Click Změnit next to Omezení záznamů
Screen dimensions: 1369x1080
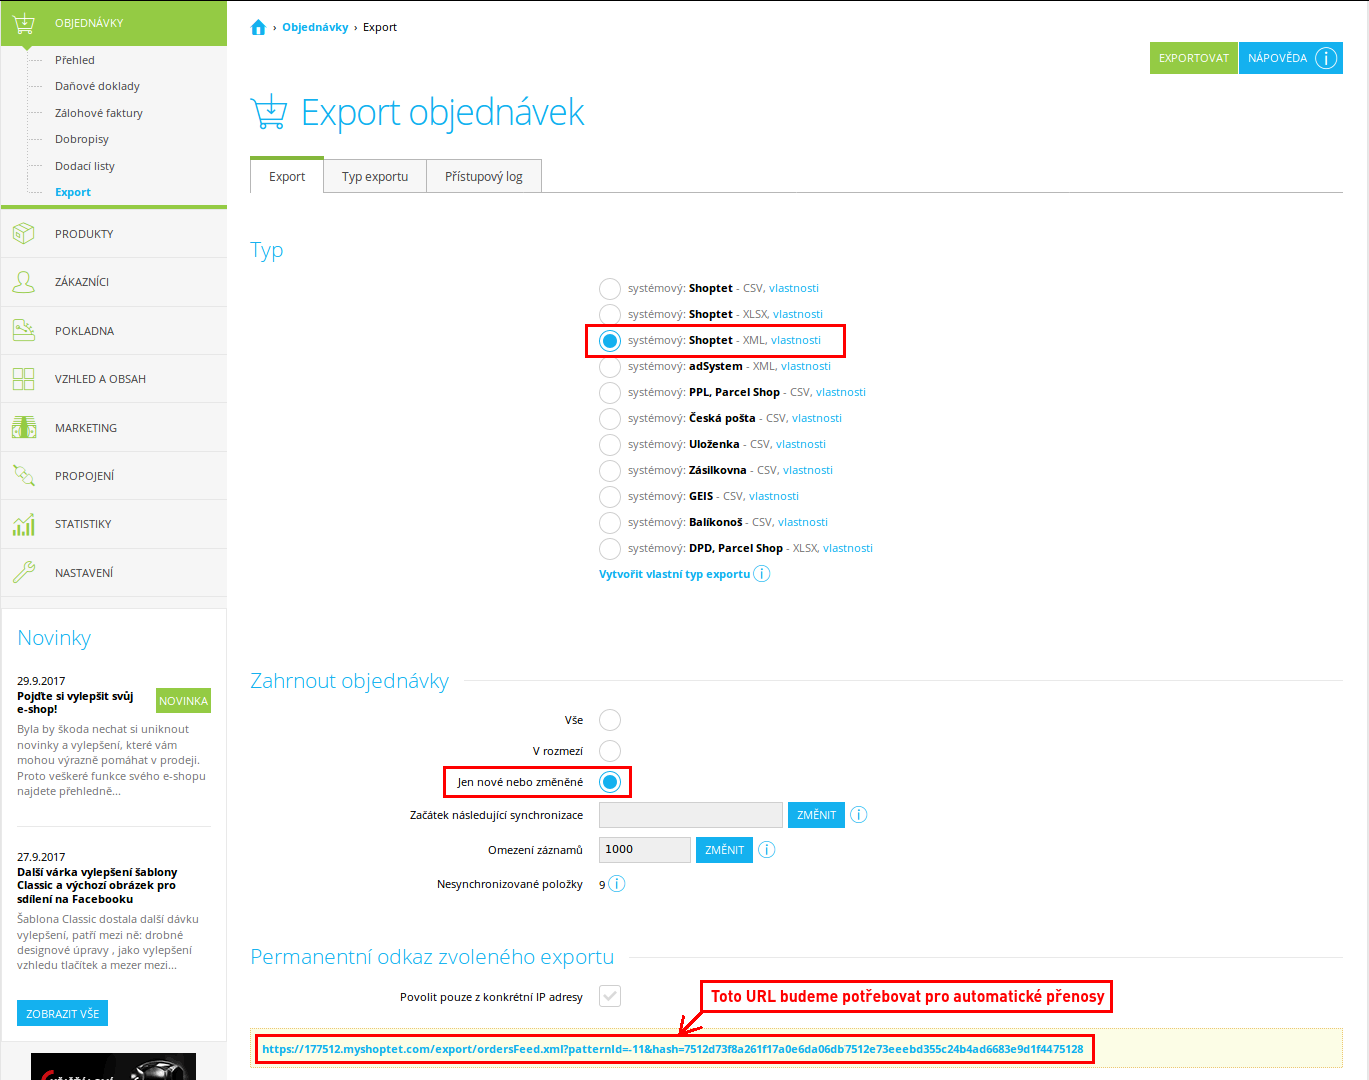(724, 850)
